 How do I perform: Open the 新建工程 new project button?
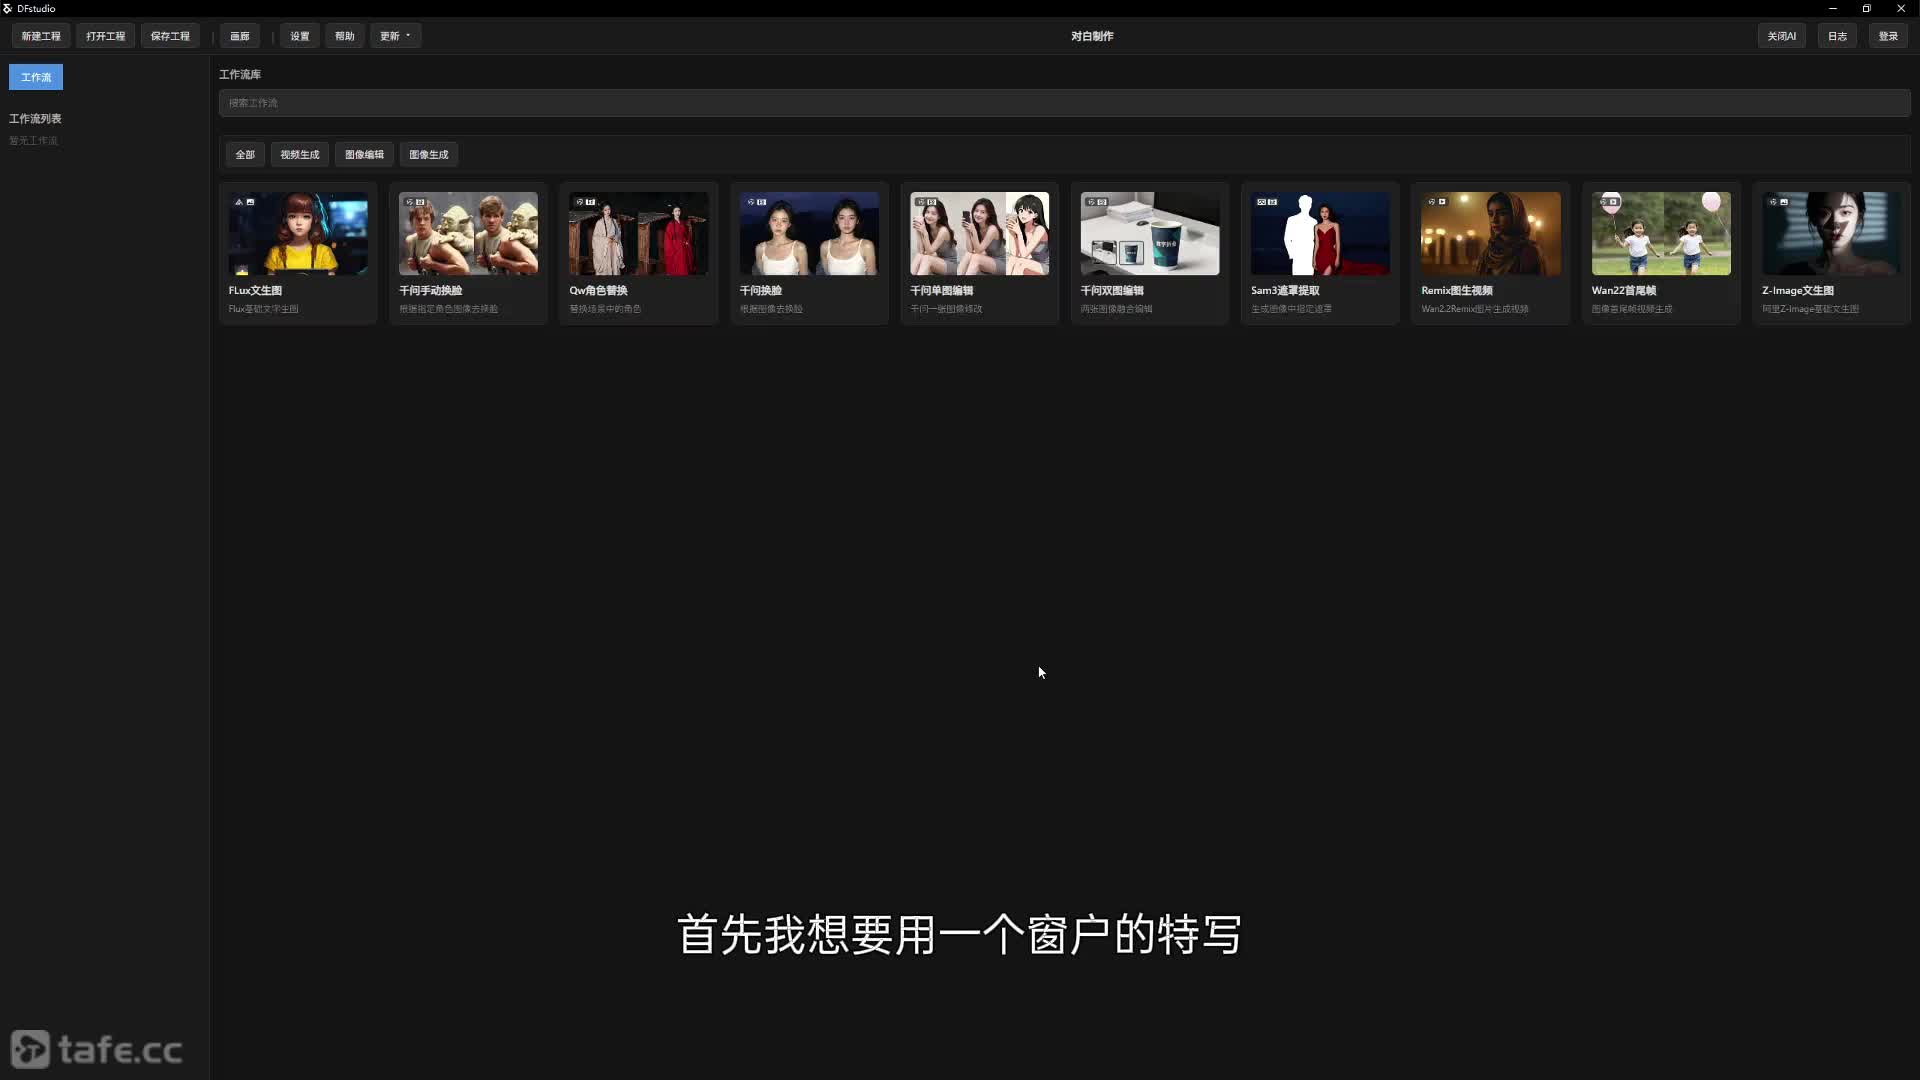[41, 36]
